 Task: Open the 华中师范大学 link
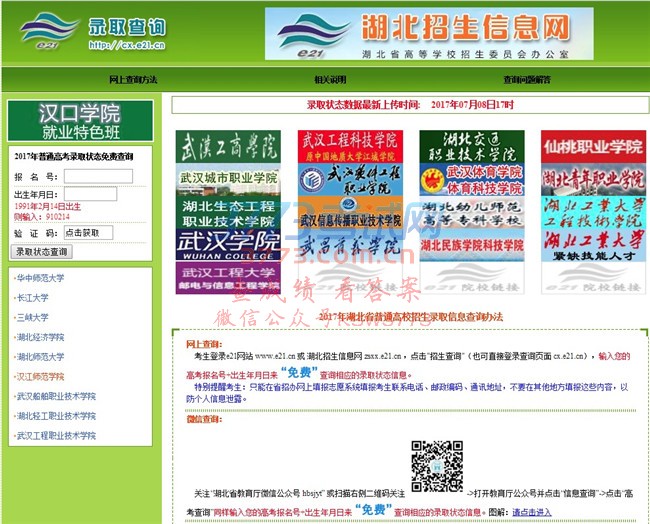40,278
